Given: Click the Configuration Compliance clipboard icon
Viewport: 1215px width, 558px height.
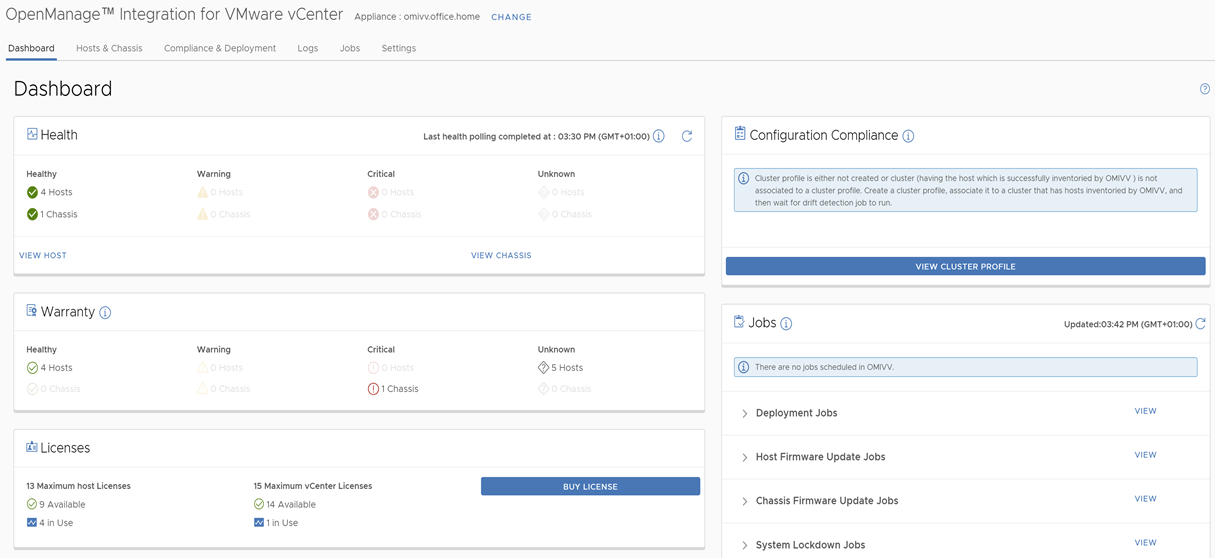Looking at the screenshot, I should pyautogui.click(x=740, y=134).
